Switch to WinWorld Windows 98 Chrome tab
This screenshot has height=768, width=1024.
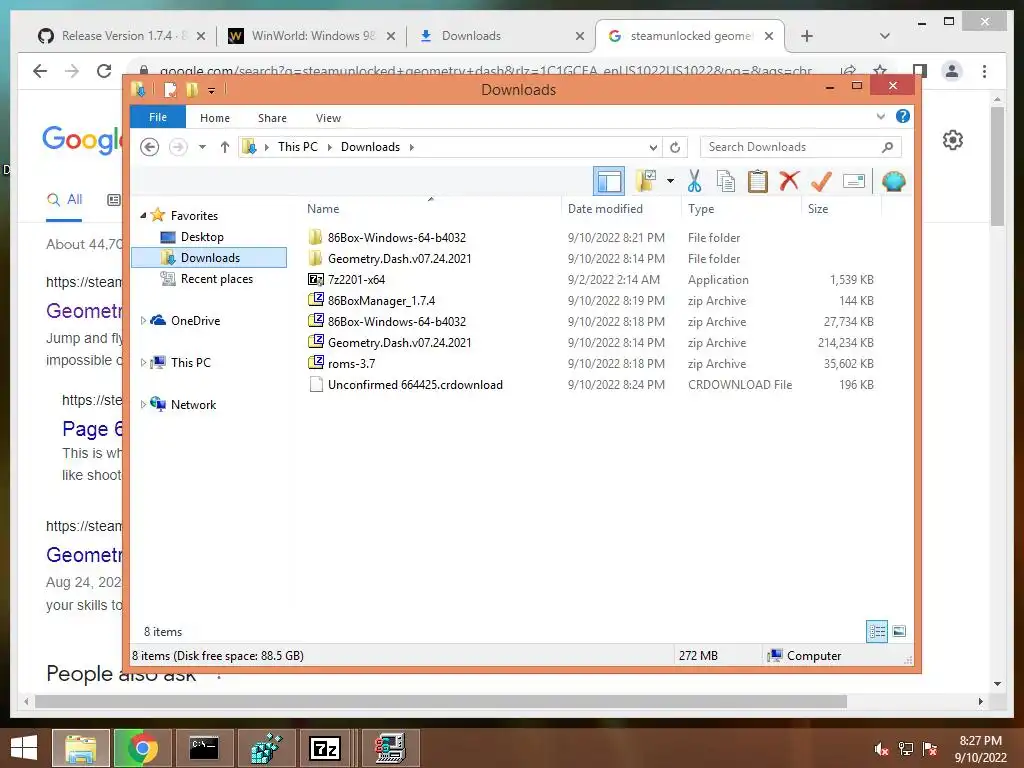tap(311, 36)
